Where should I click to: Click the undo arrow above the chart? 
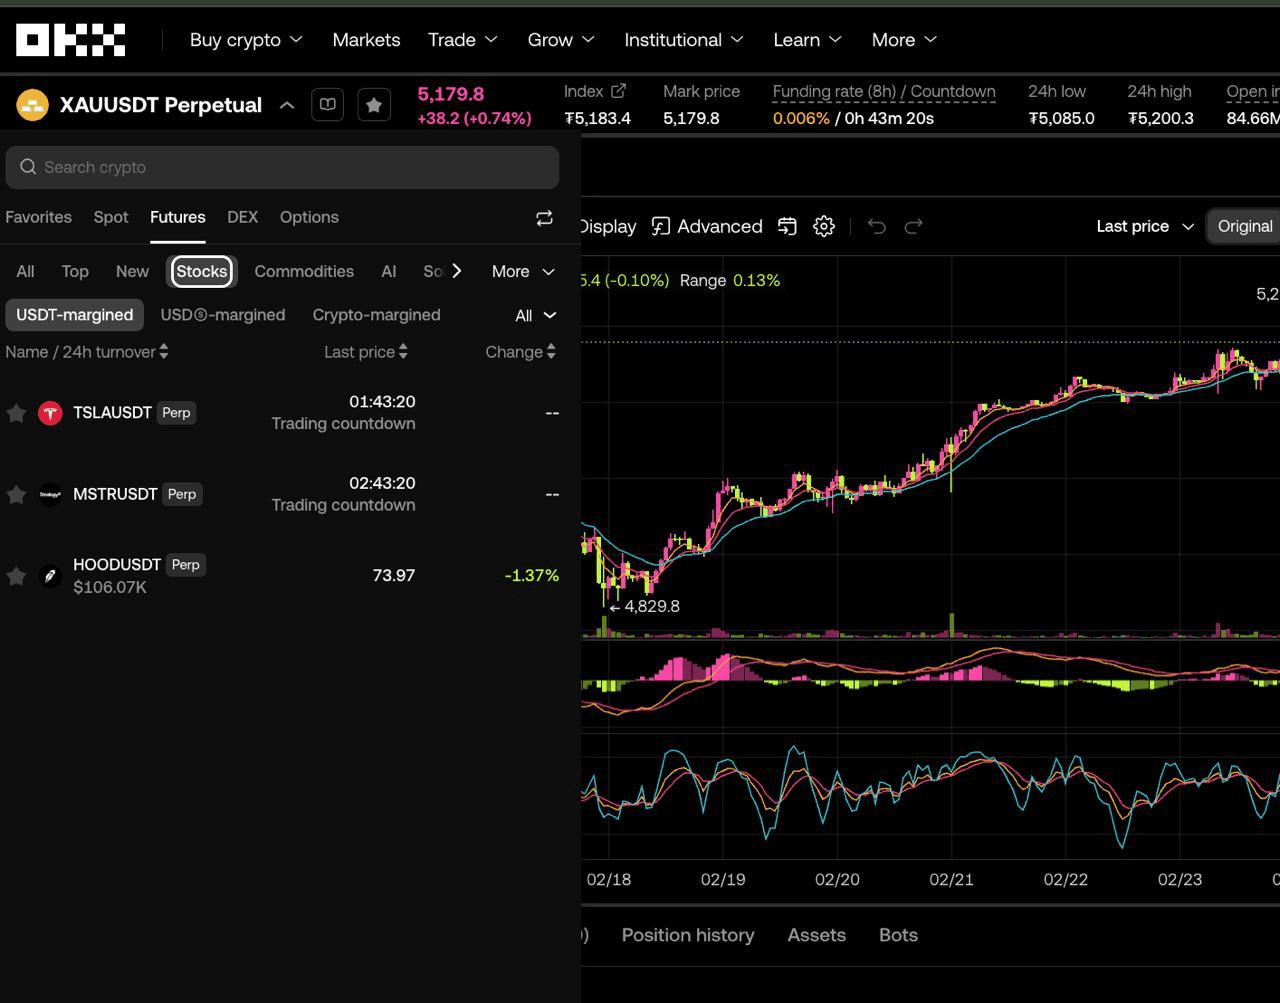pyautogui.click(x=876, y=226)
